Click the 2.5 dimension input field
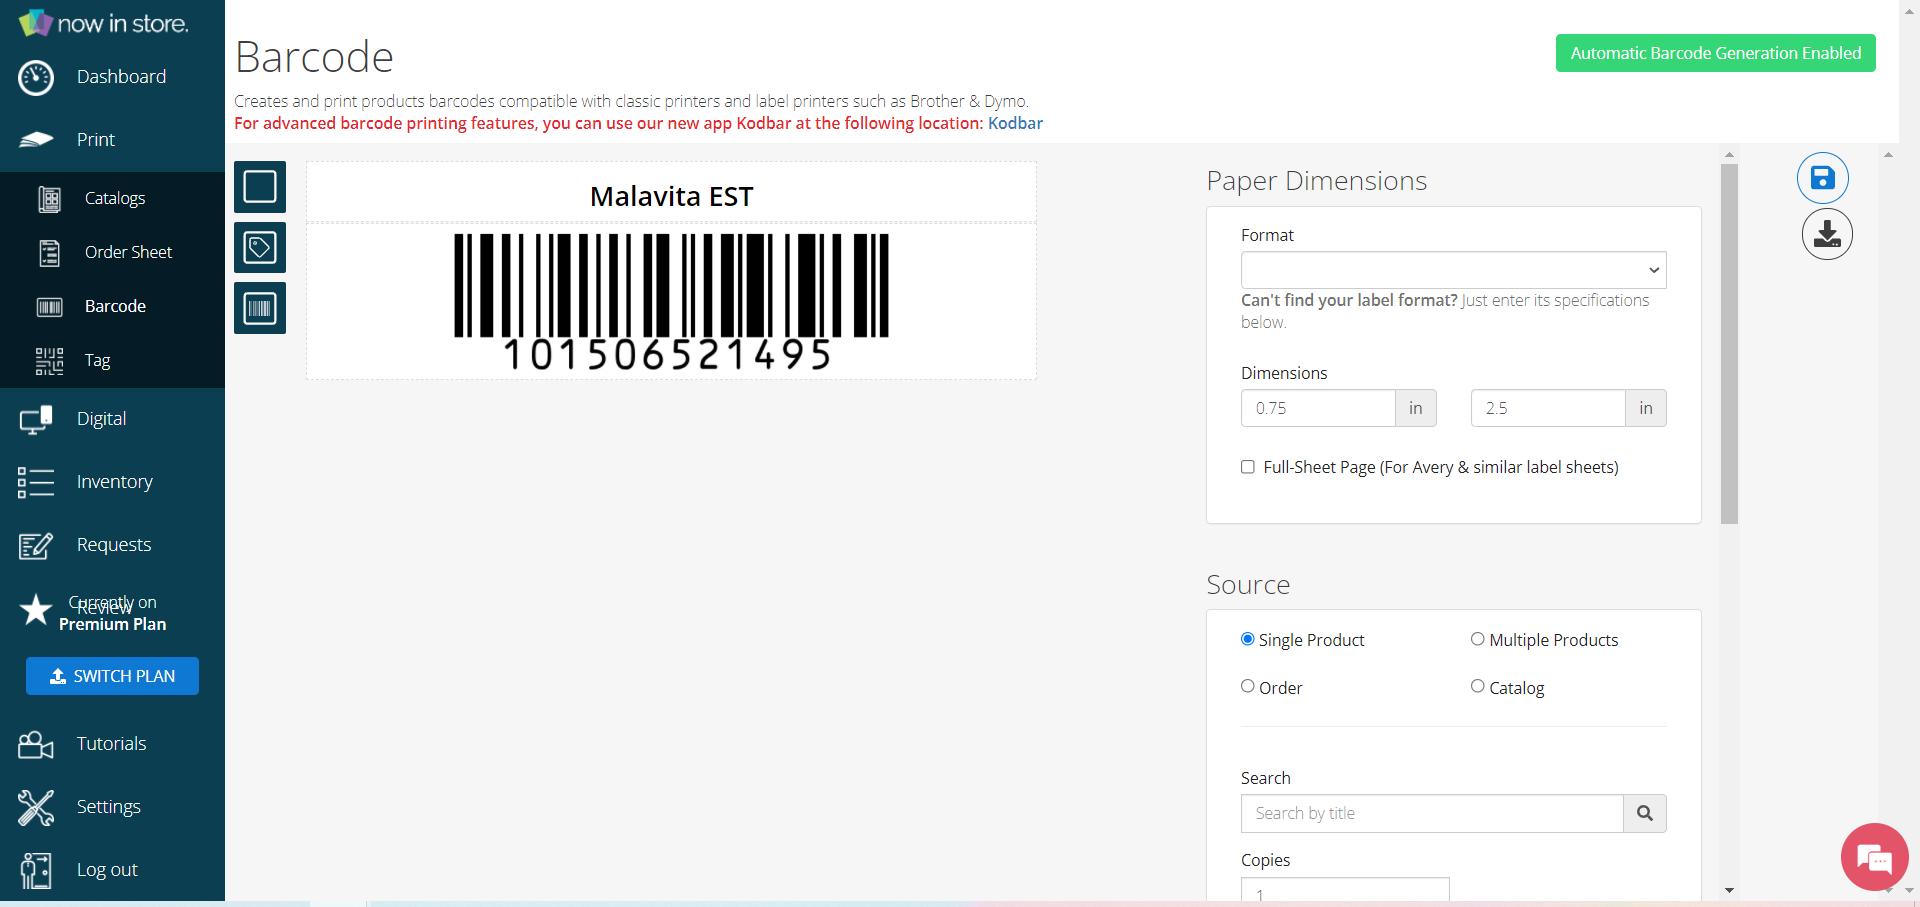This screenshot has width=1920, height=907. tap(1548, 408)
